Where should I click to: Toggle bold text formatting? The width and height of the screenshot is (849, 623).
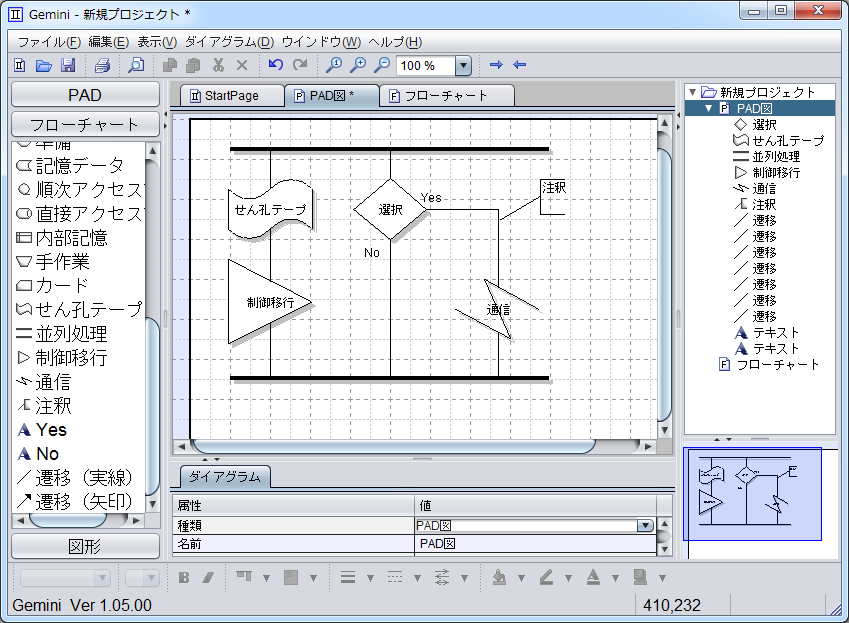(184, 578)
